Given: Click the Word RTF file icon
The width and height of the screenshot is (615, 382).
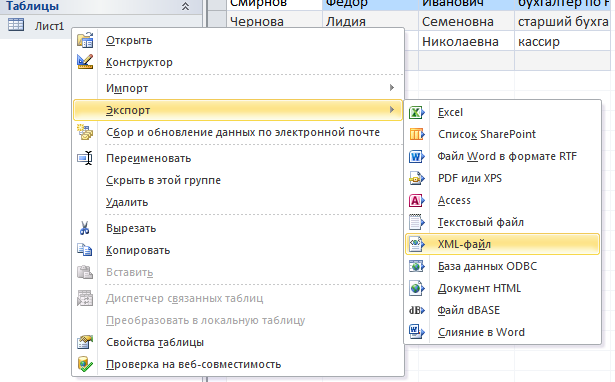Looking at the screenshot, I should pos(417,156).
